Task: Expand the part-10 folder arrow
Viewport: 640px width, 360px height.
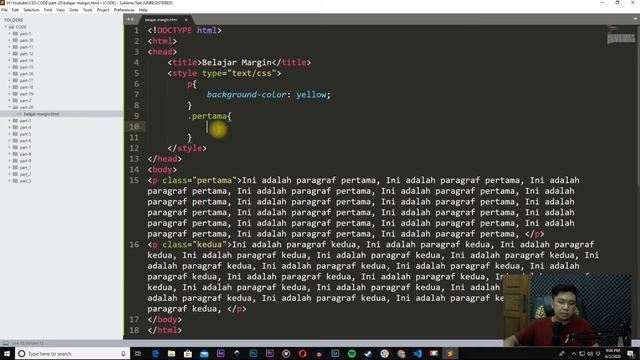Action: (9, 40)
